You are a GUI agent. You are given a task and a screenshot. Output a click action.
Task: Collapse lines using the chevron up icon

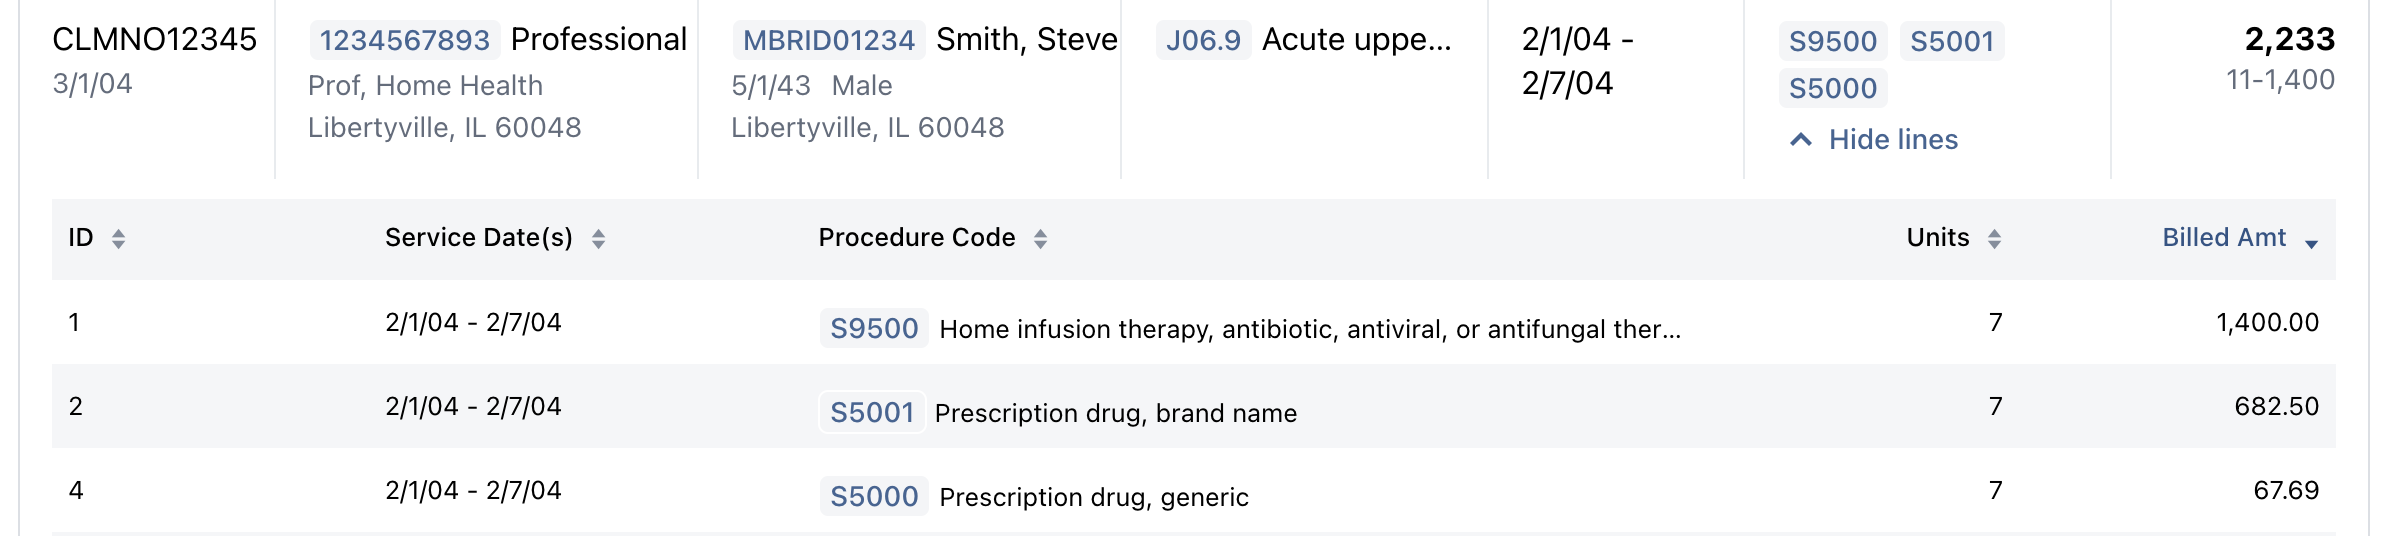(1801, 140)
